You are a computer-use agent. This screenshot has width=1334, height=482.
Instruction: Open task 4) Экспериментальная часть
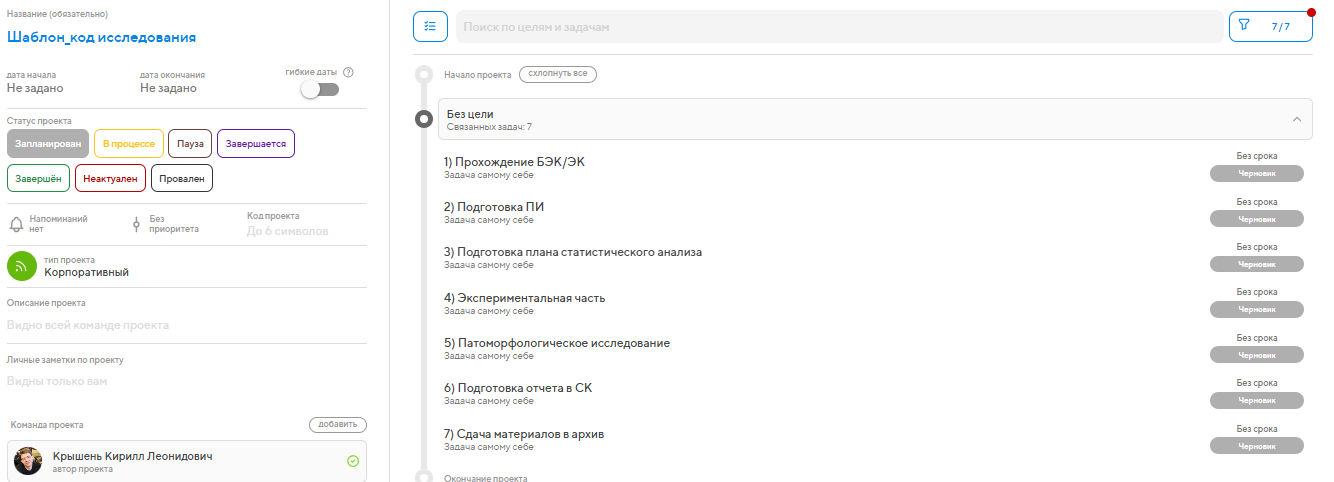(524, 298)
